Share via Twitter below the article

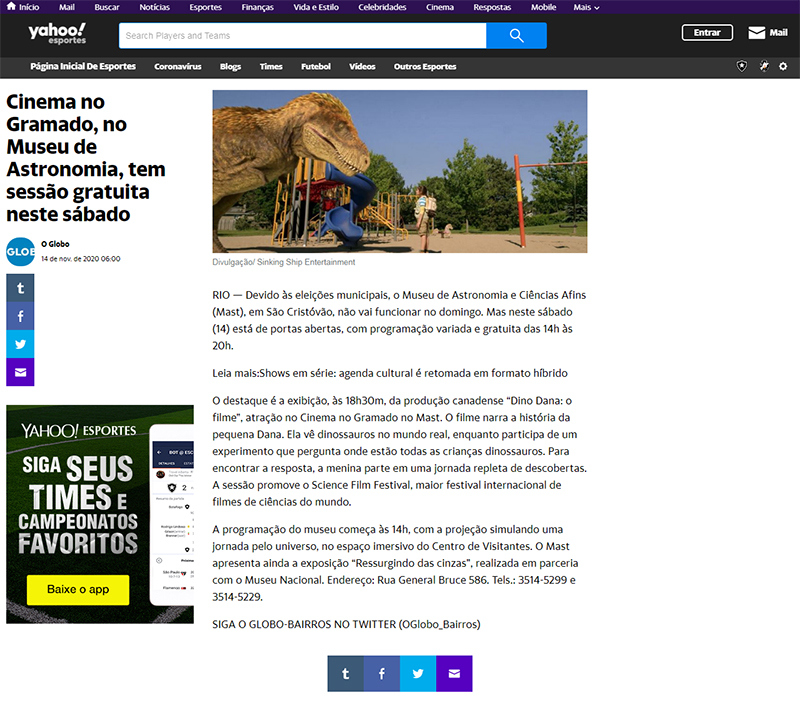[418, 674]
